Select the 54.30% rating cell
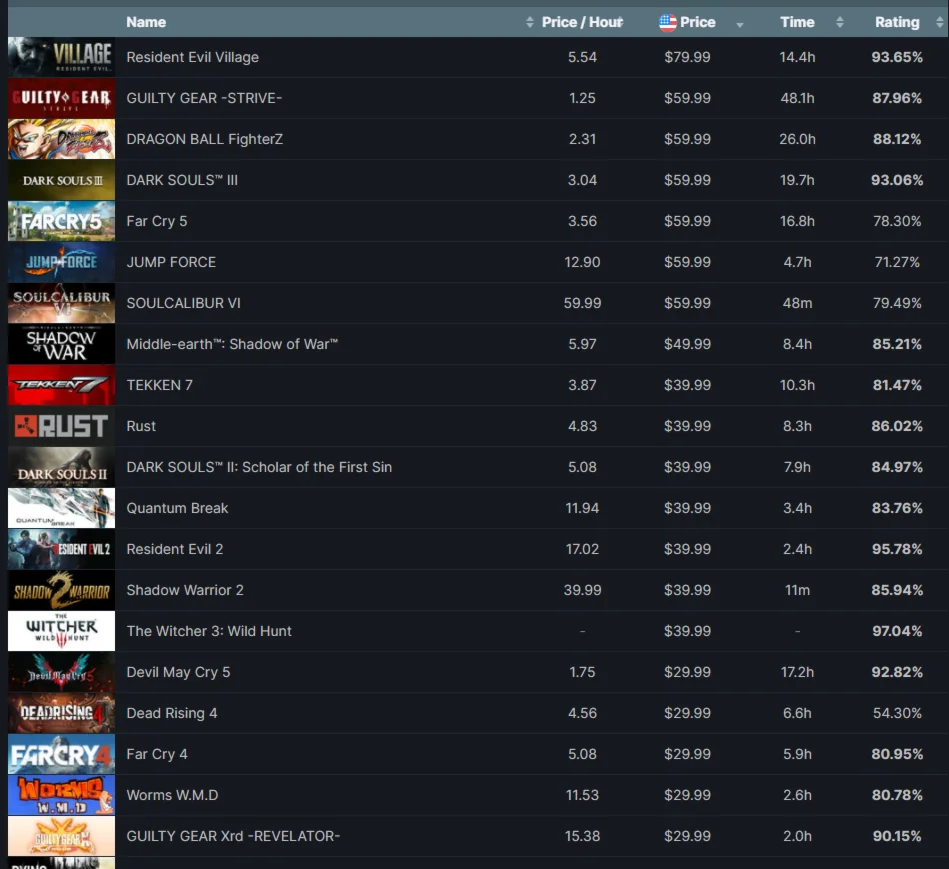This screenshot has height=869, width=949. (896, 713)
